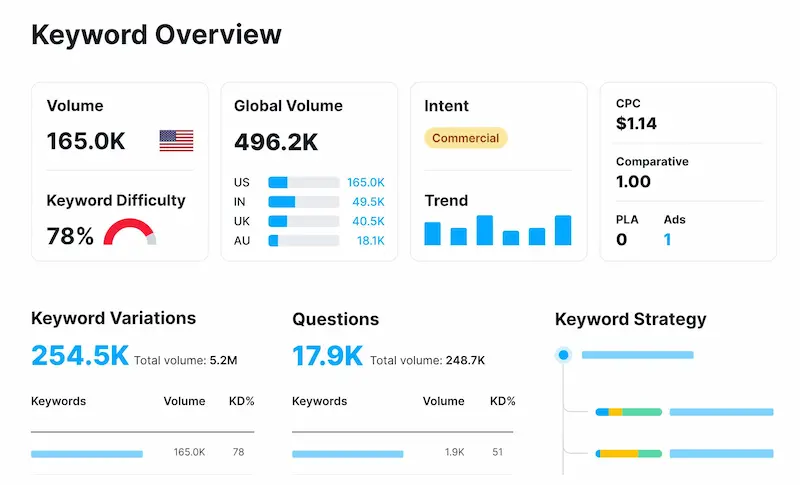This screenshot has width=800, height=485.
Task: Click Total volume 248.7K text
Action: click(x=428, y=360)
